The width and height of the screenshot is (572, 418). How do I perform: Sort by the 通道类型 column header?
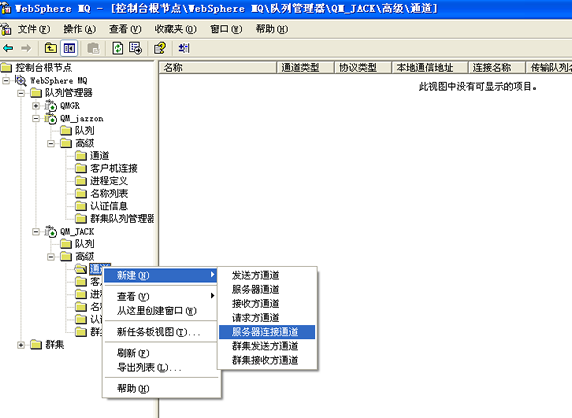click(x=305, y=67)
